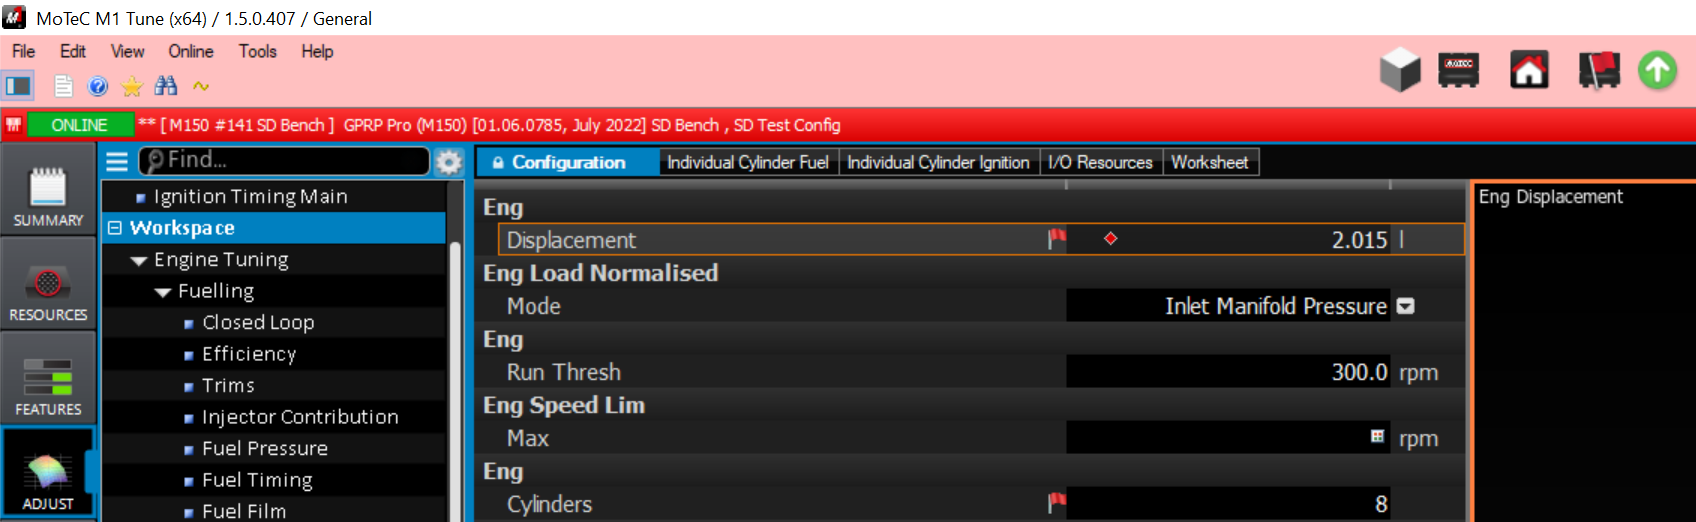Screen dimensions: 1696x522
Task: Open help via blue question mark icon
Action: (x=98, y=86)
